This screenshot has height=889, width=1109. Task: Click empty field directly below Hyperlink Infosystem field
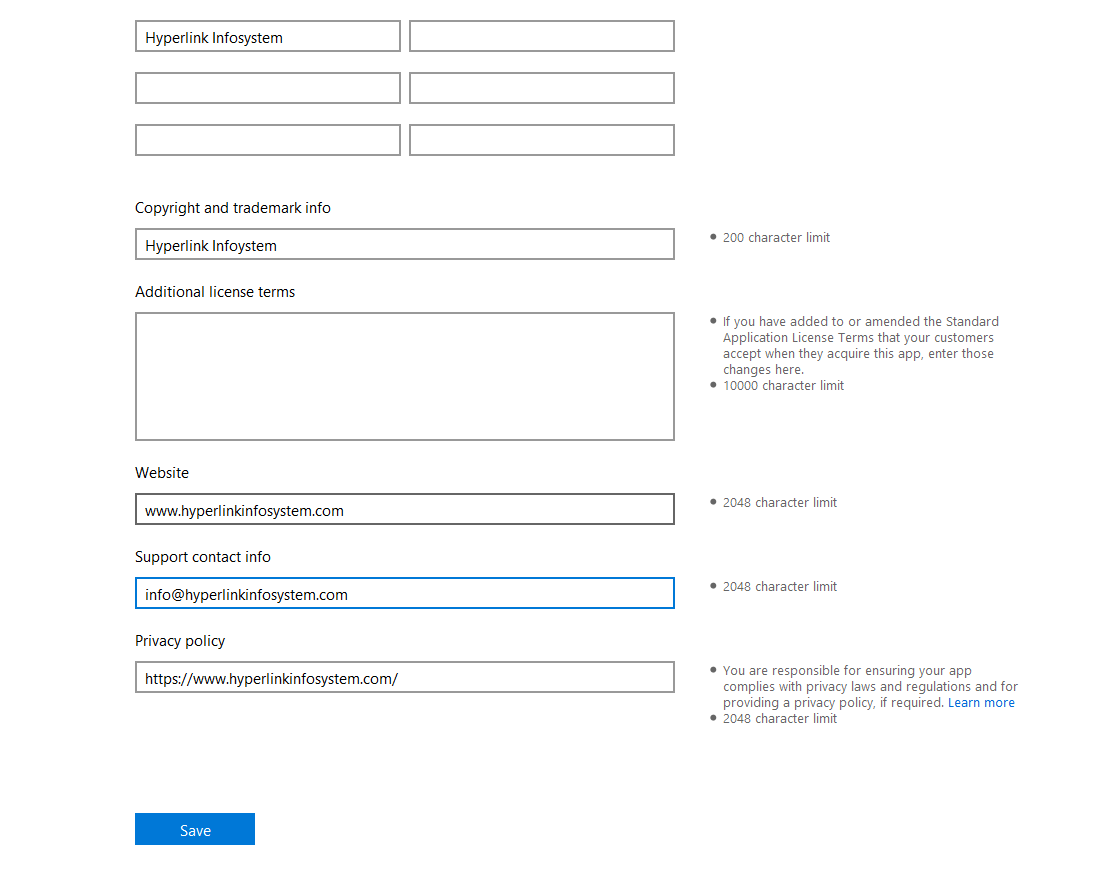click(x=267, y=88)
